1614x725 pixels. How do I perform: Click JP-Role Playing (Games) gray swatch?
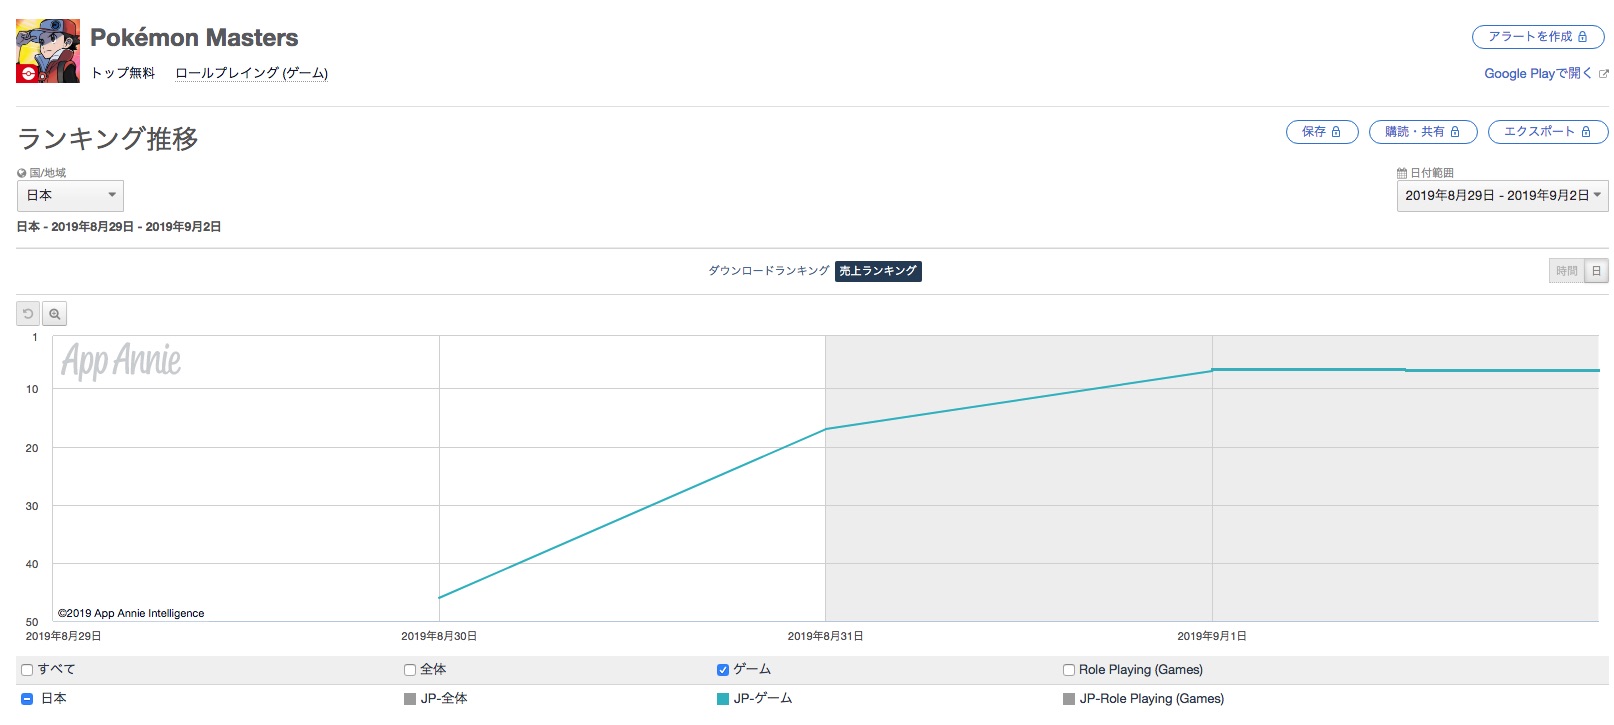pos(1069,699)
